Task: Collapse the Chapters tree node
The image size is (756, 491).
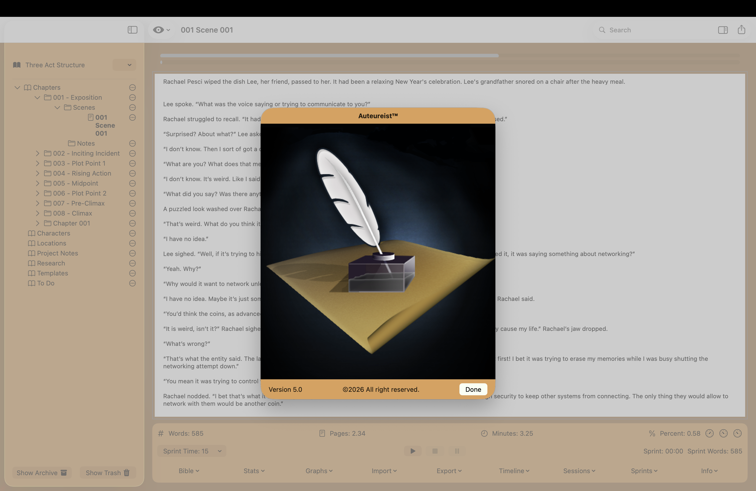Action: 17,88
